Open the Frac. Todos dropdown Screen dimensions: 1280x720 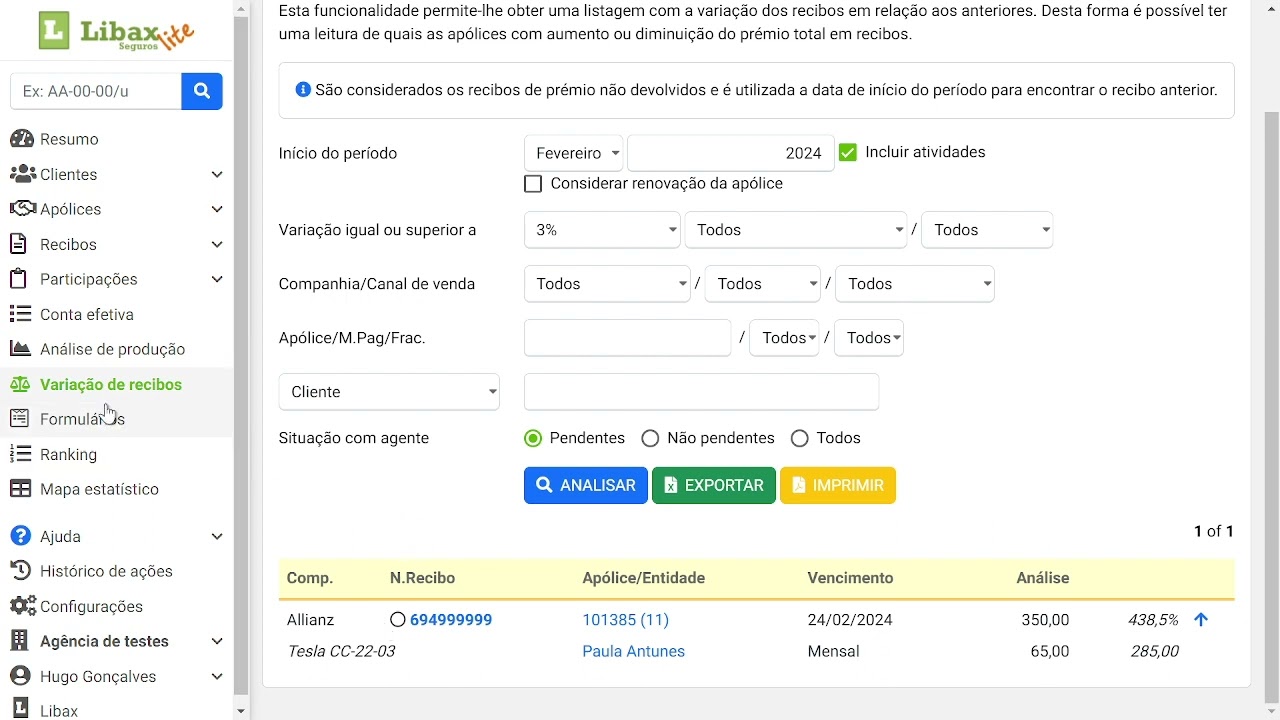869,338
